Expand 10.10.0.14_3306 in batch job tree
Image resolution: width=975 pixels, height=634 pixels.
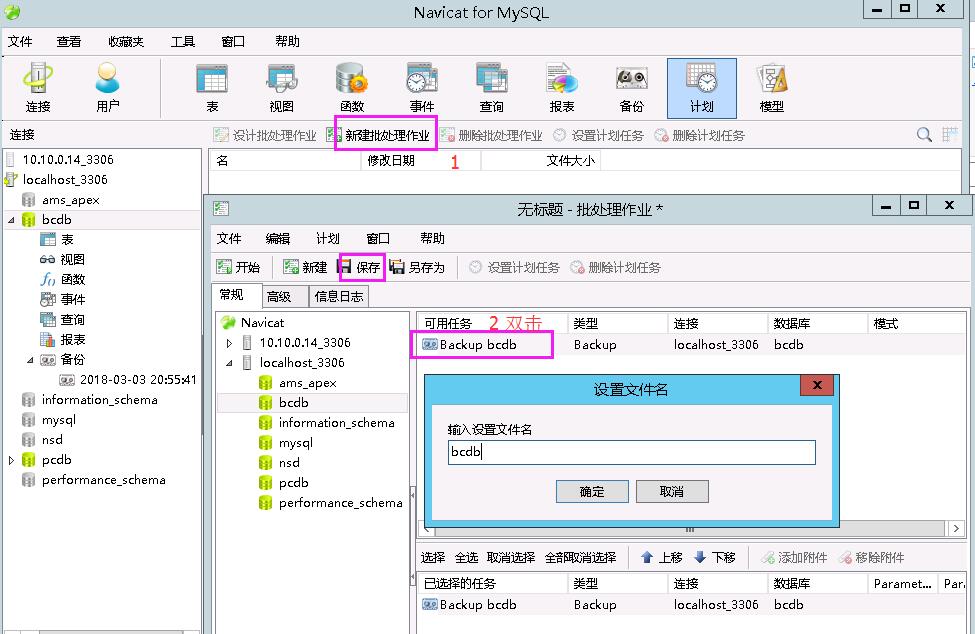[229, 343]
